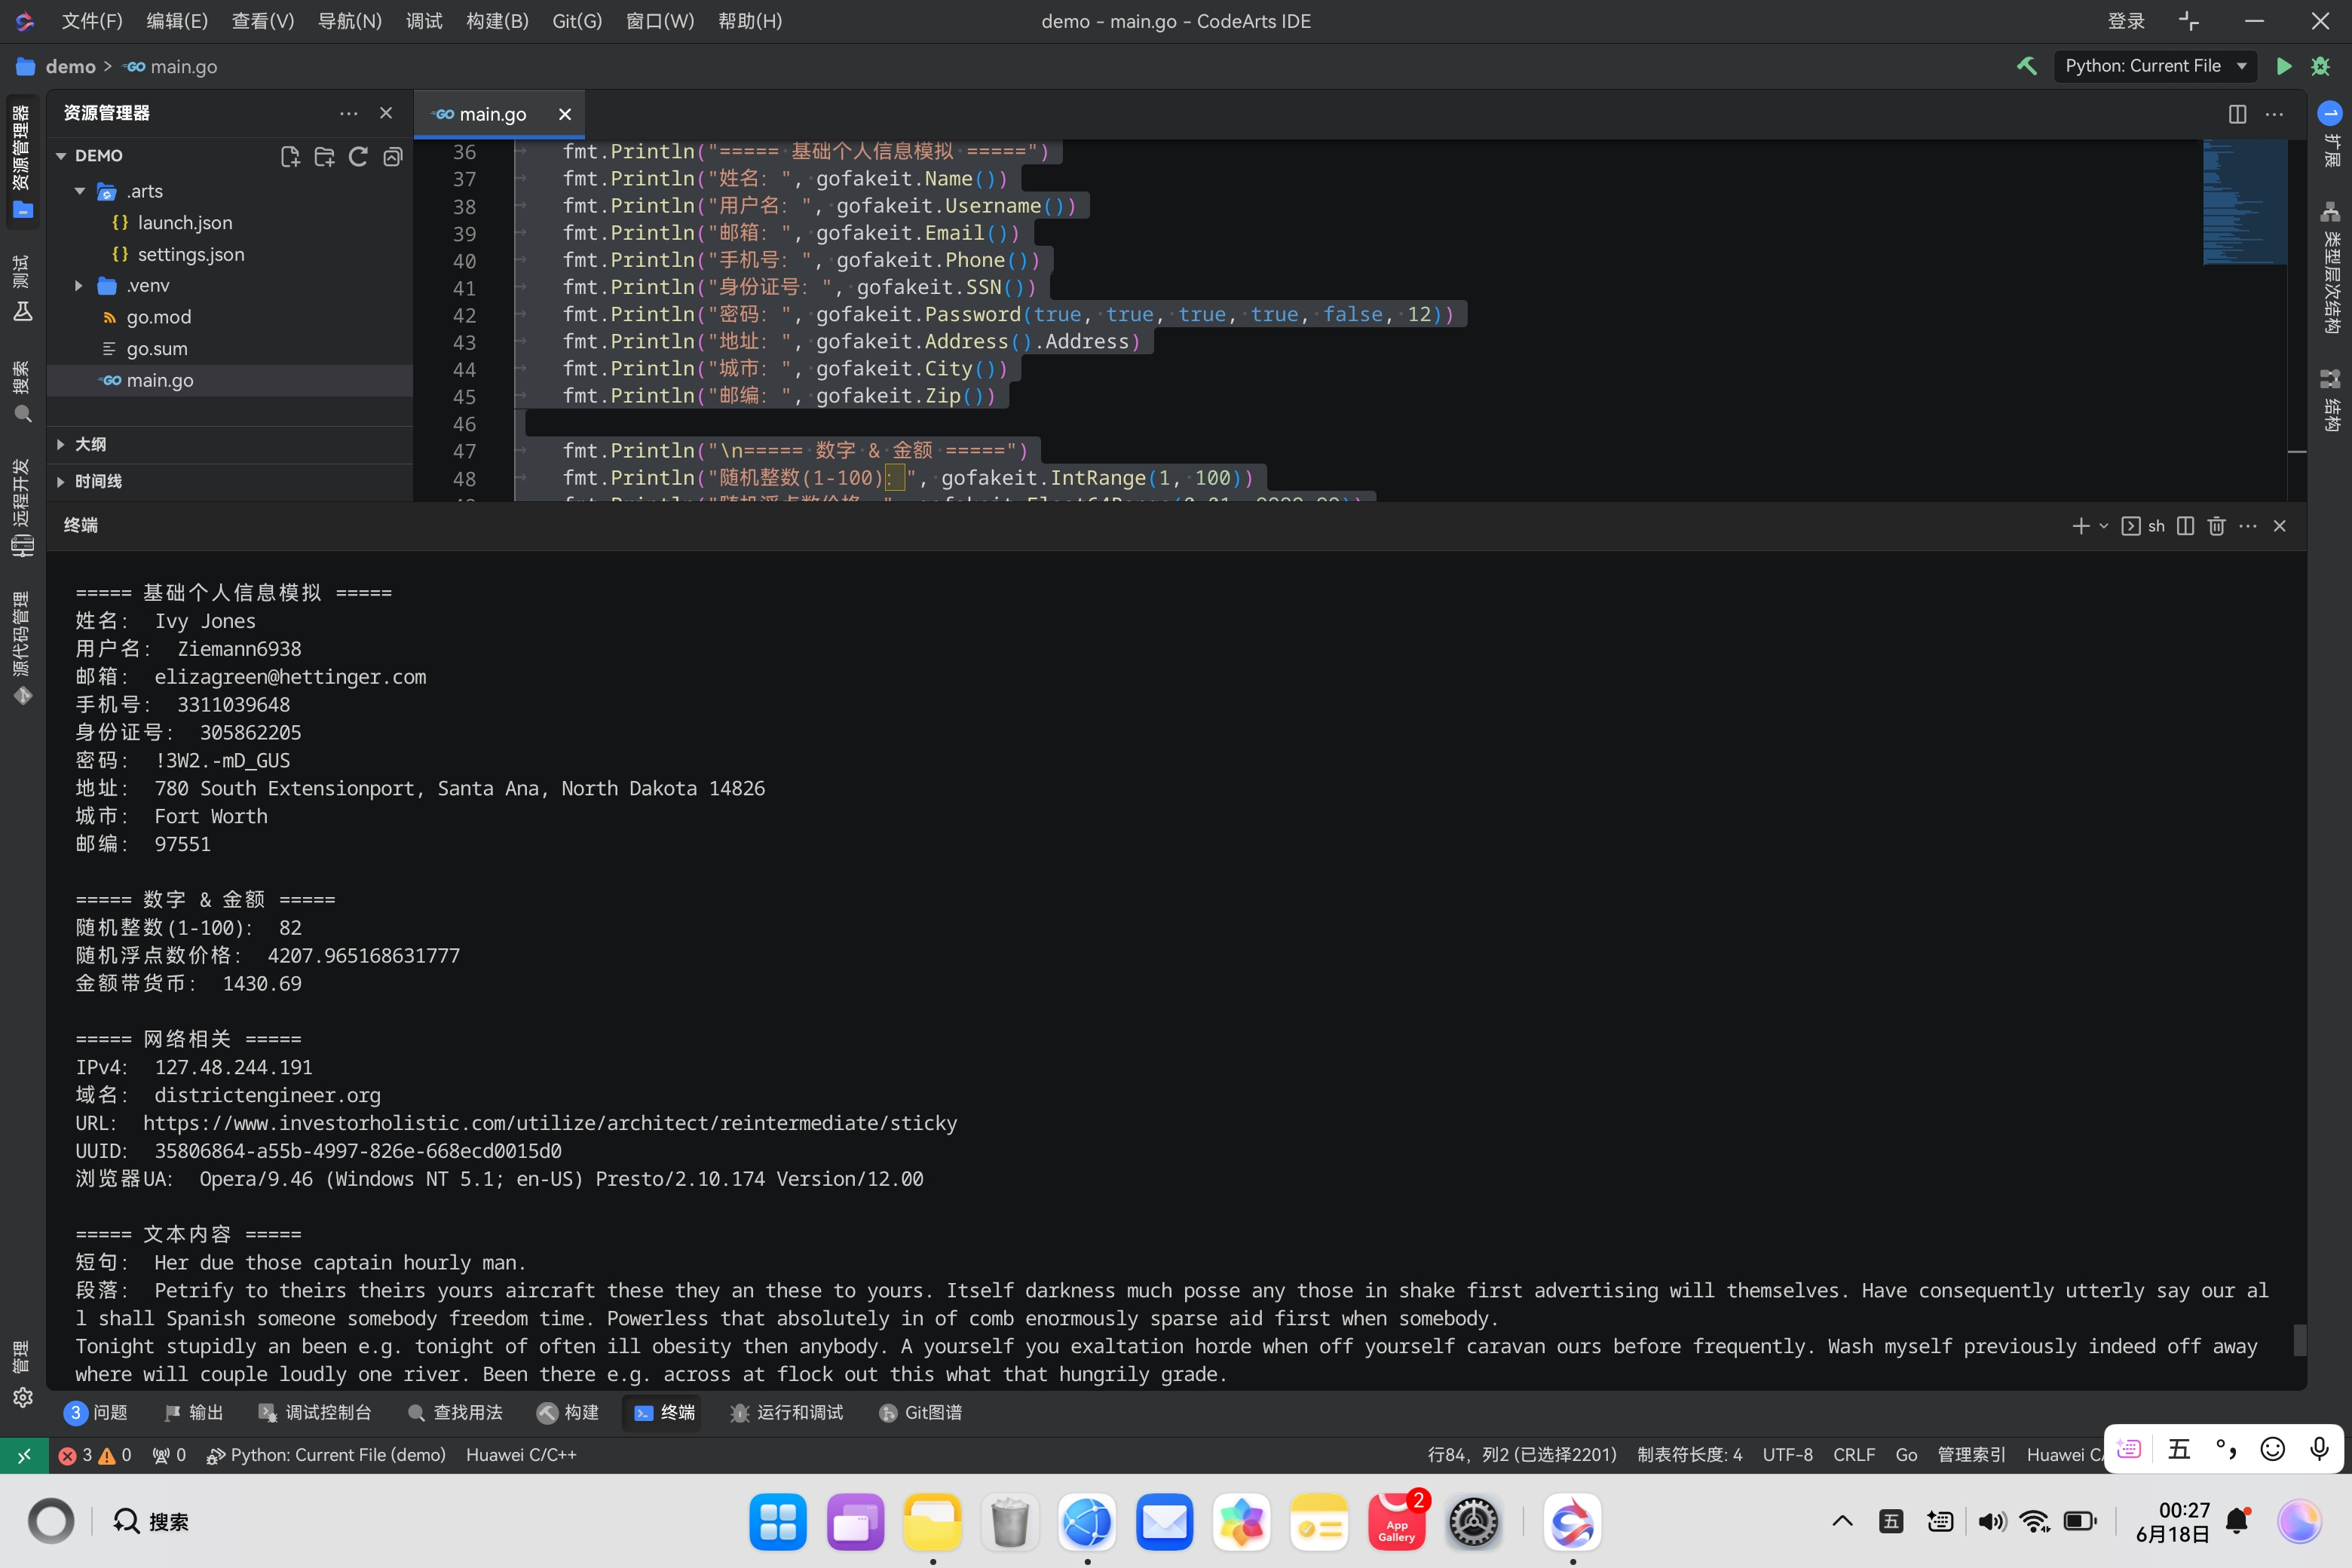Open go.sum in the explorer
Image resolution: width=2352 pixels, height=1568 pixels.
157,349
